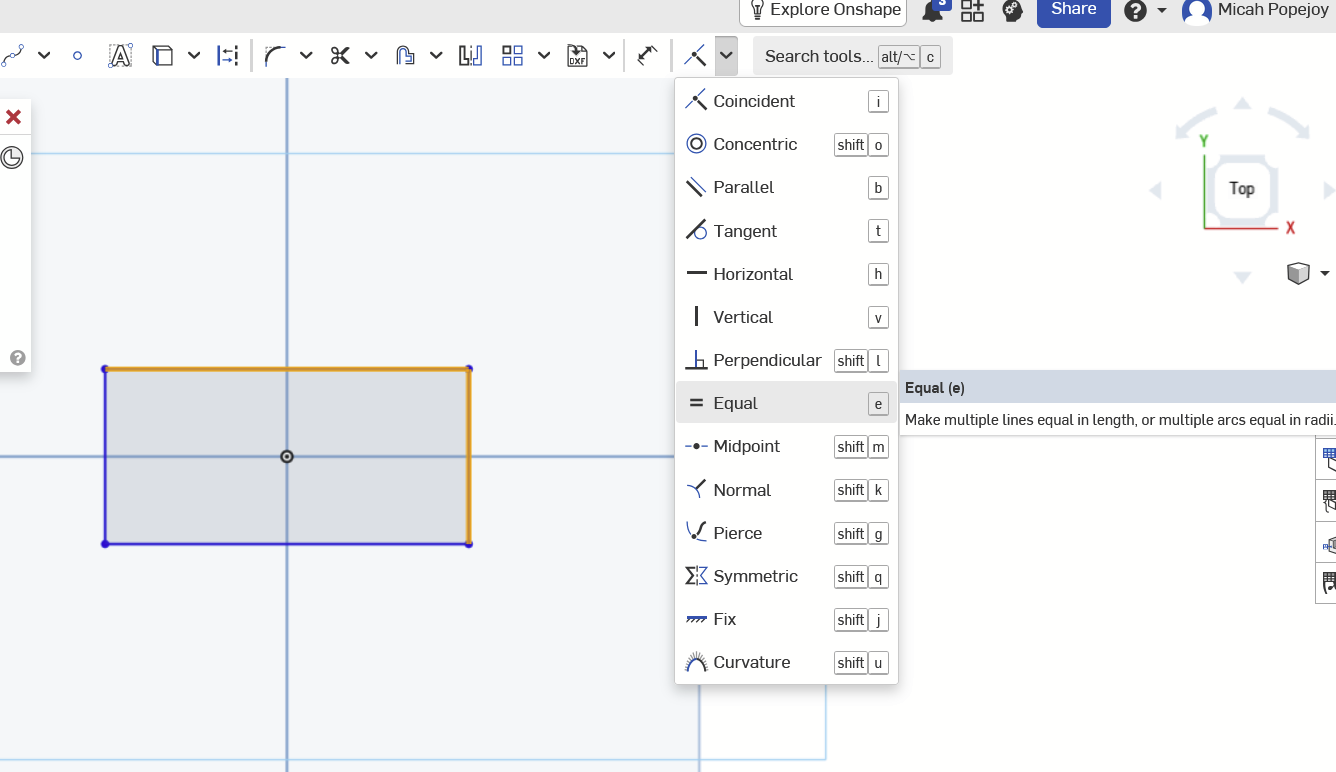
Task: Select the Point sketch tool
Action: (77, 56)
